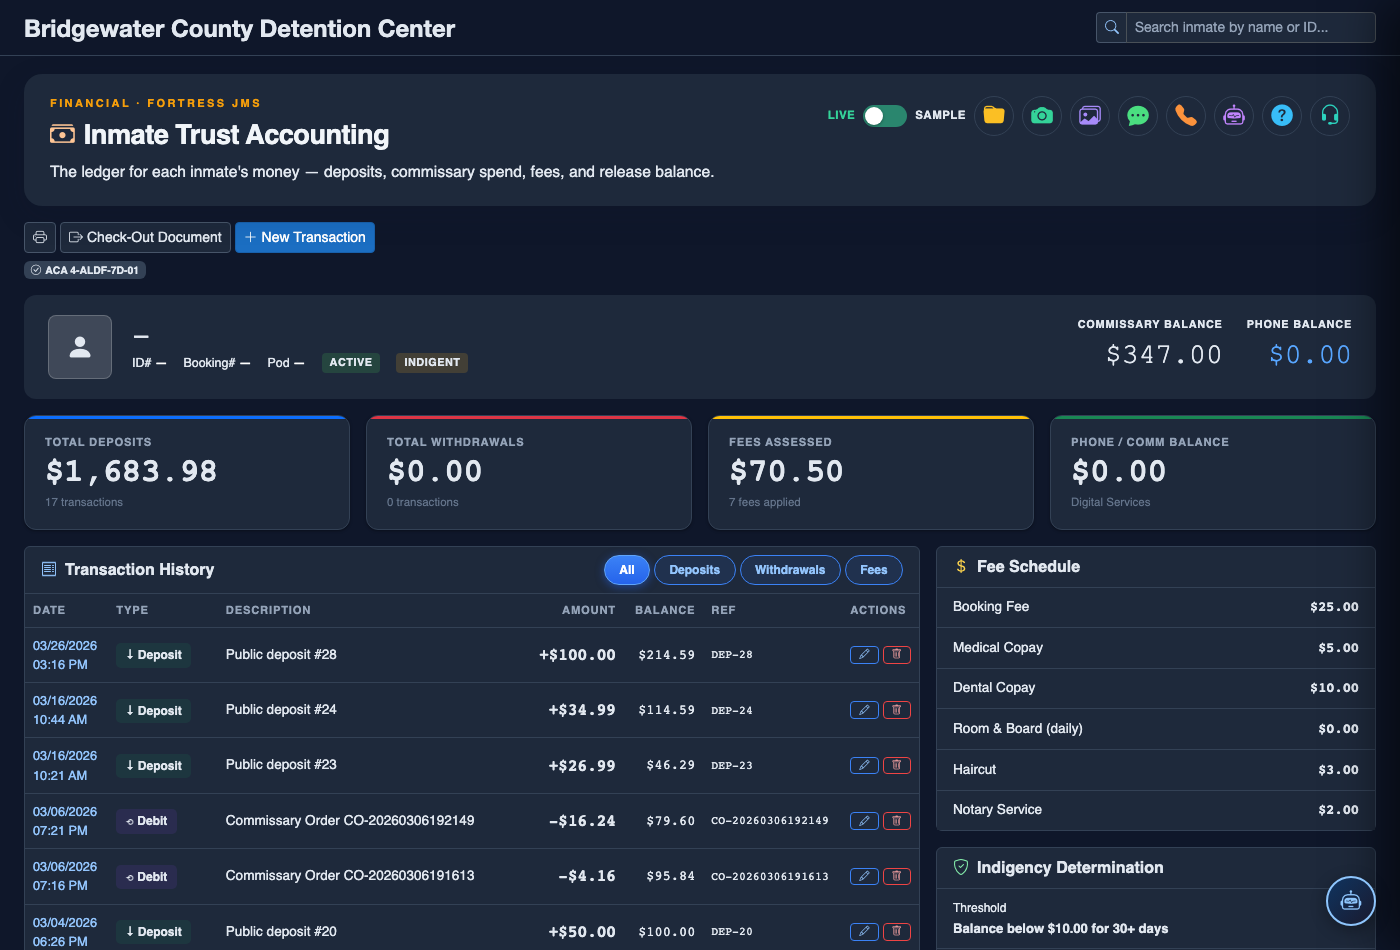
Task: Open the purple image gallery icon
Action: pyautogui.click(x=1090, y=116)
